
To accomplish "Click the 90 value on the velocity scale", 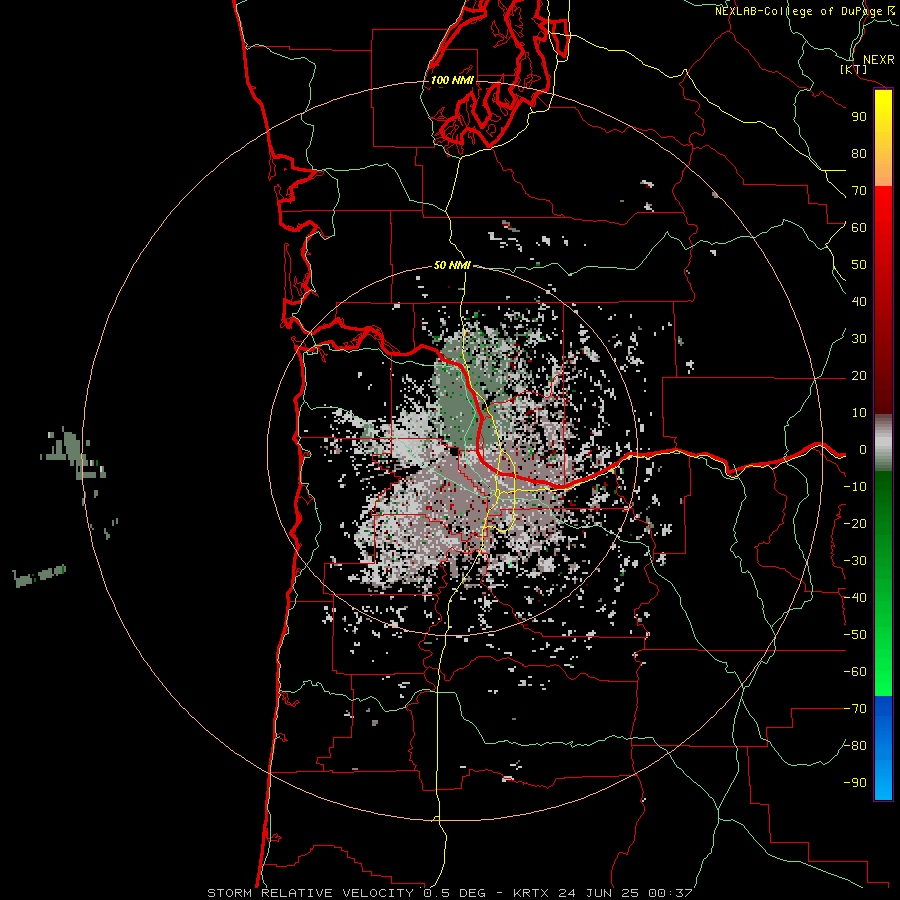I will click(x=859, y=117).
